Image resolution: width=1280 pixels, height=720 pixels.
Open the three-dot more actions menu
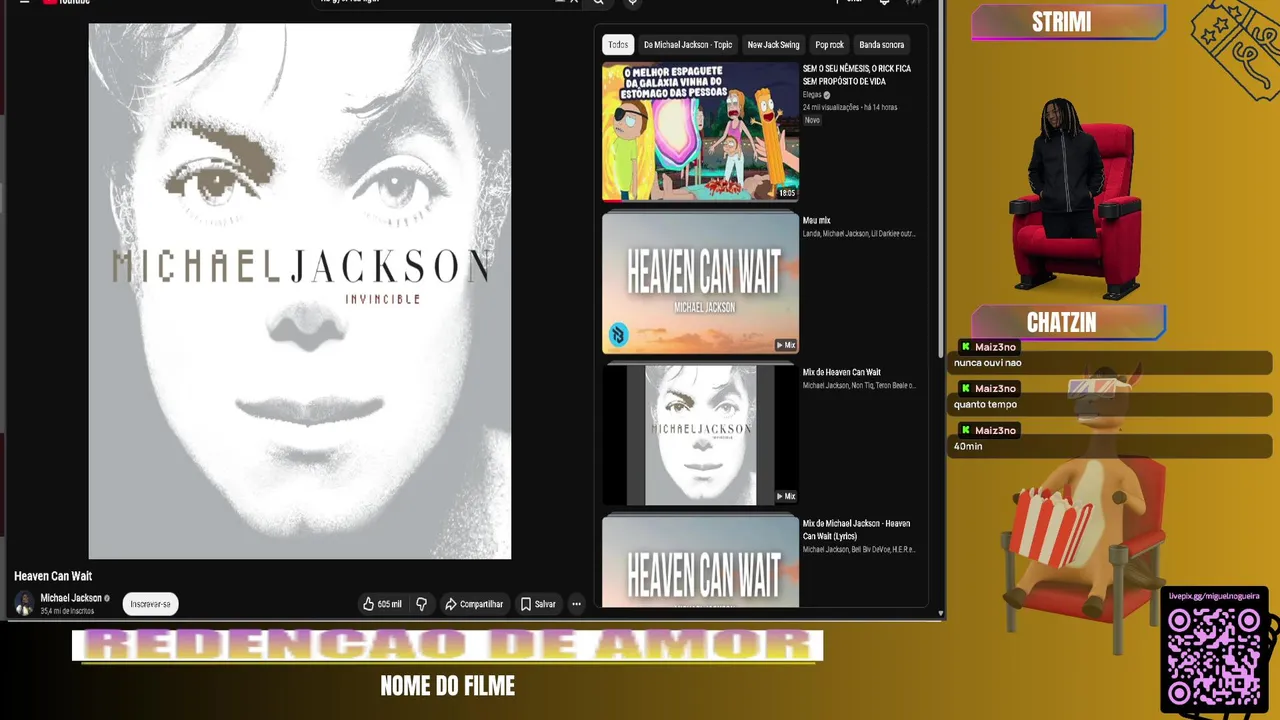tap(576, 604)
